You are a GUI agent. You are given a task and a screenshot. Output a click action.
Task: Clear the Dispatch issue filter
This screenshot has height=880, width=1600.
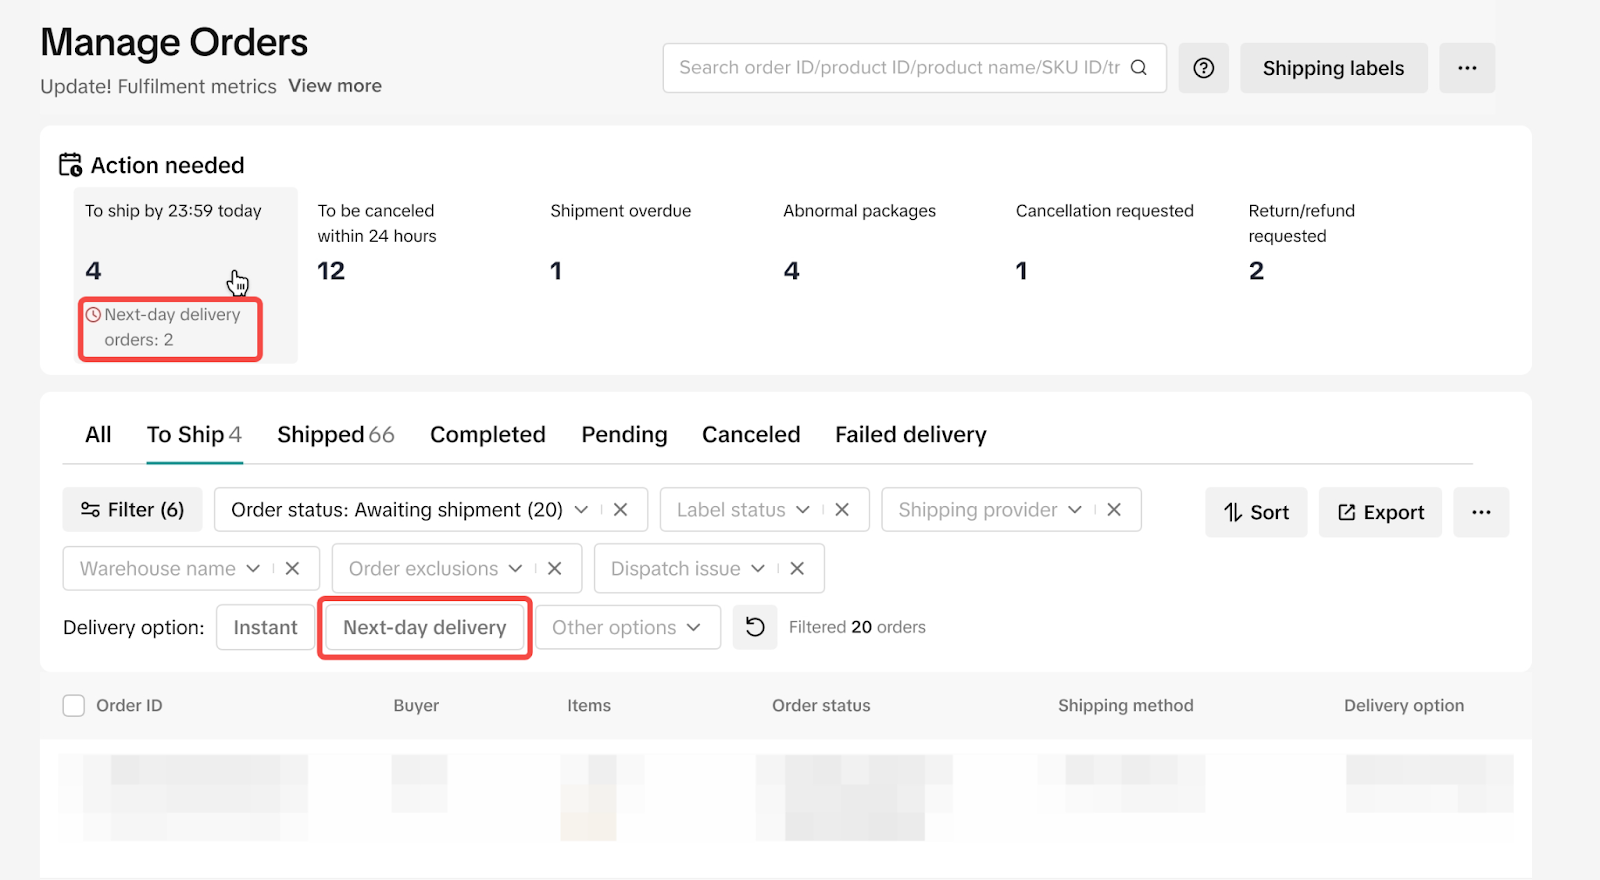[x=797, y=569]
